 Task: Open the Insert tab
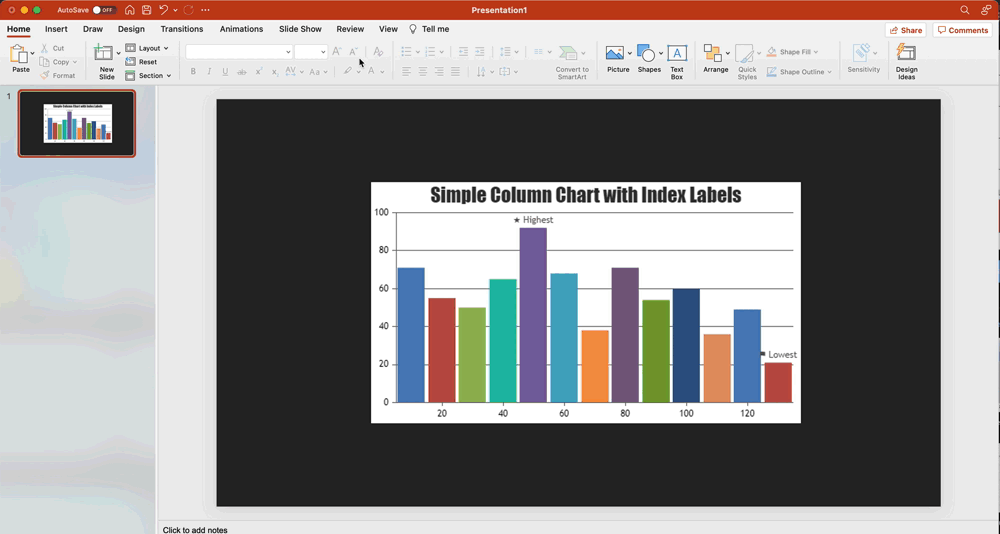coord(56,29)
